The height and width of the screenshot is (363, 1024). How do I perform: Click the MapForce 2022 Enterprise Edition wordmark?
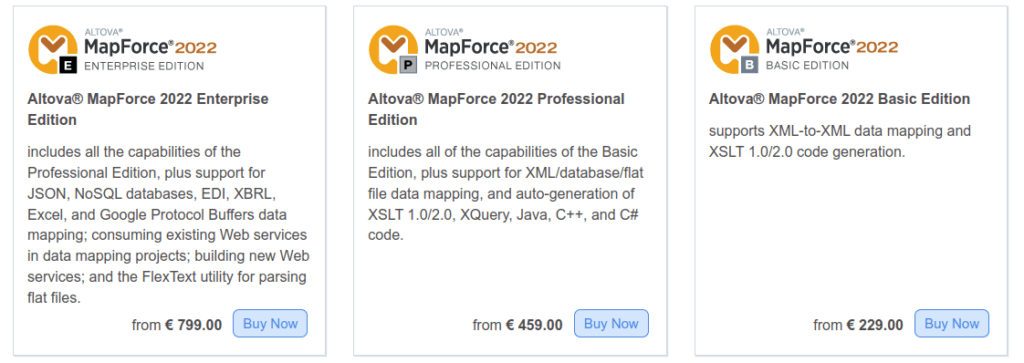(151, 50)
